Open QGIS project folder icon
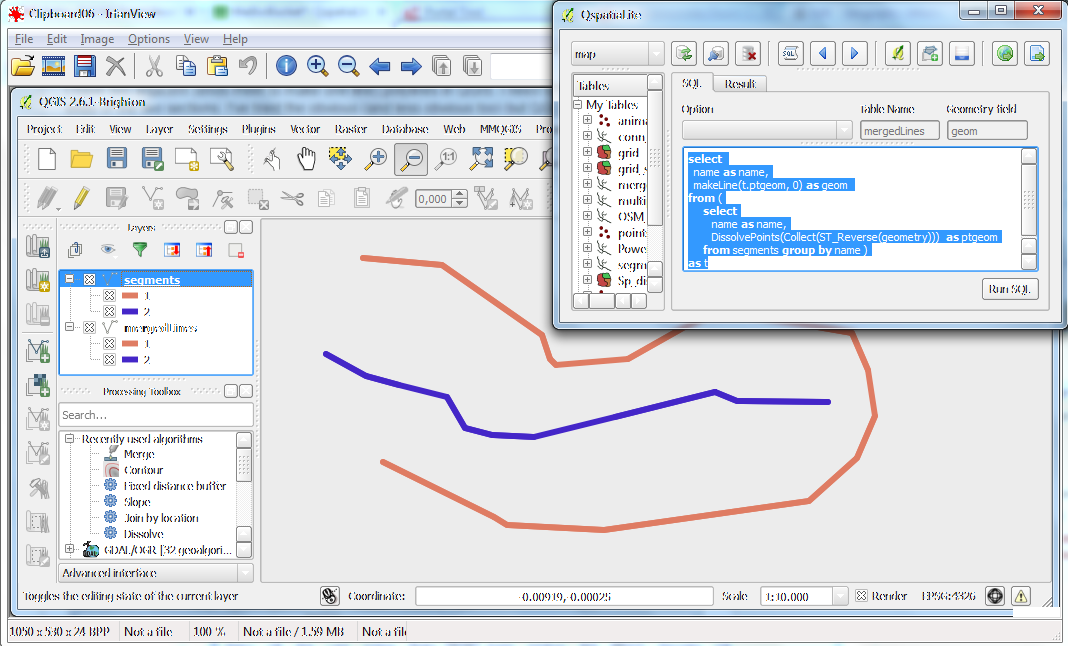The image size is (1068, 646). click(82, 159)
